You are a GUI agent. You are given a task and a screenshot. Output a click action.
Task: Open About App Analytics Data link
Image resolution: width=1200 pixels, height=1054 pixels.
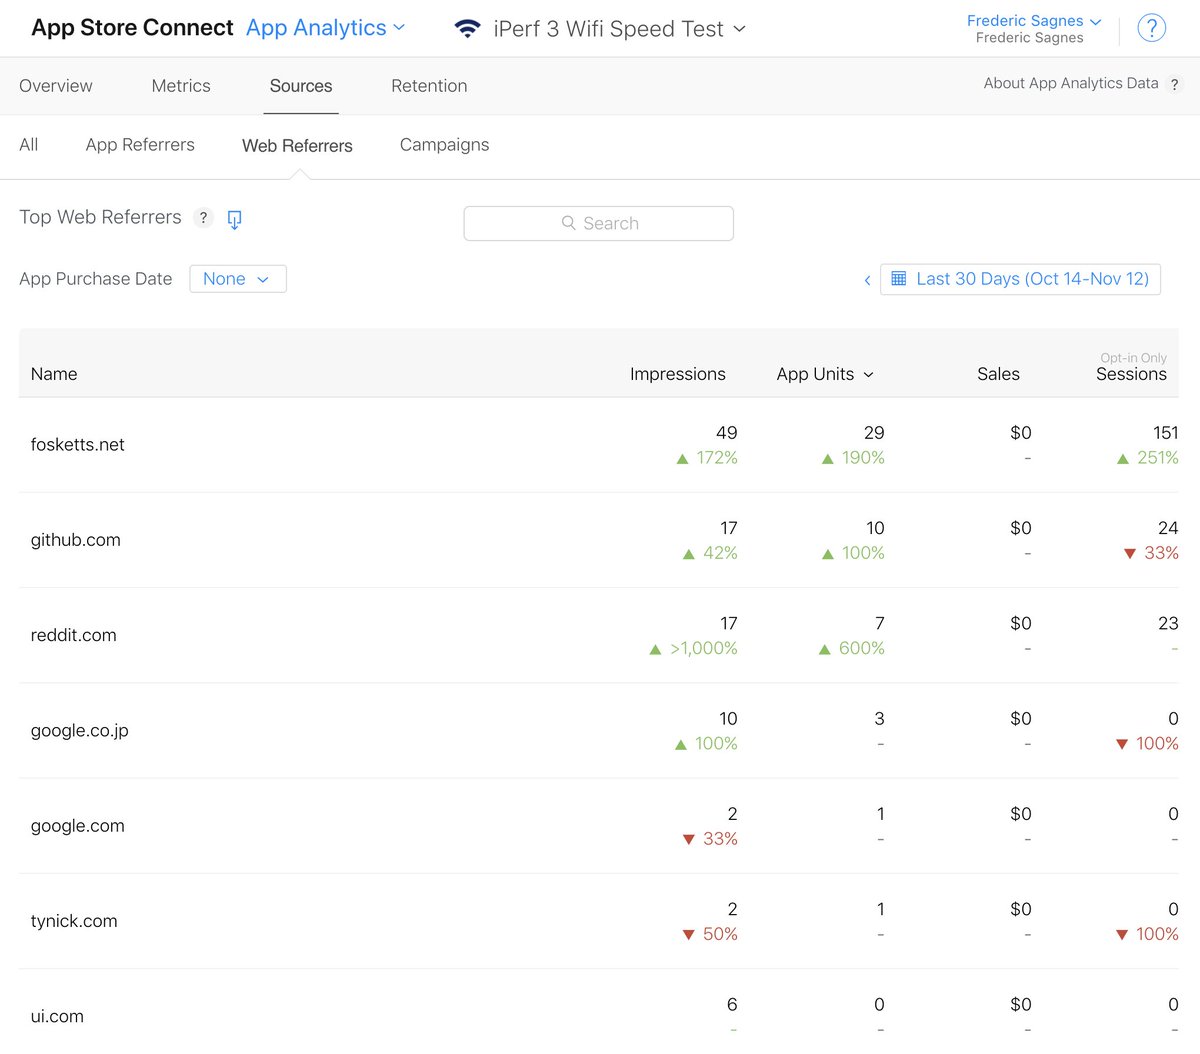(1071, 84)
